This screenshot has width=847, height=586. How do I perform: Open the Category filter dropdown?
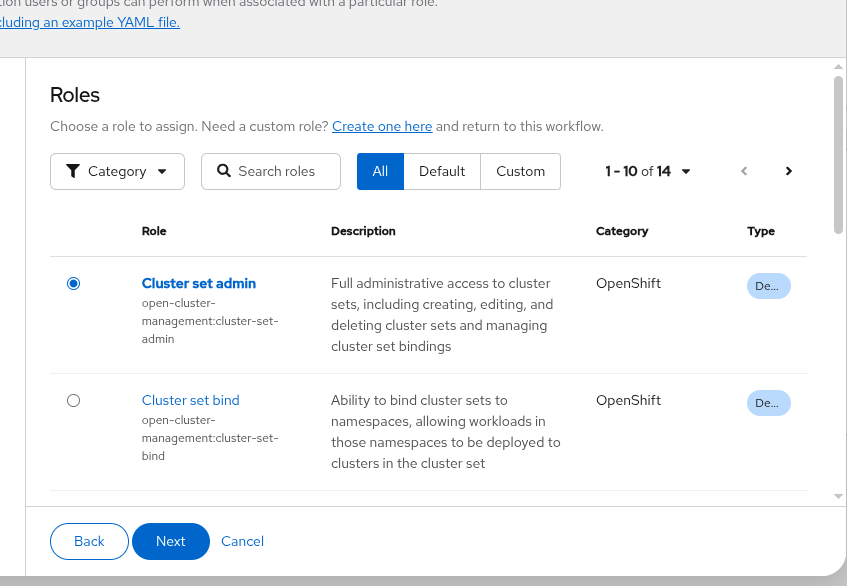coord(117,171)
